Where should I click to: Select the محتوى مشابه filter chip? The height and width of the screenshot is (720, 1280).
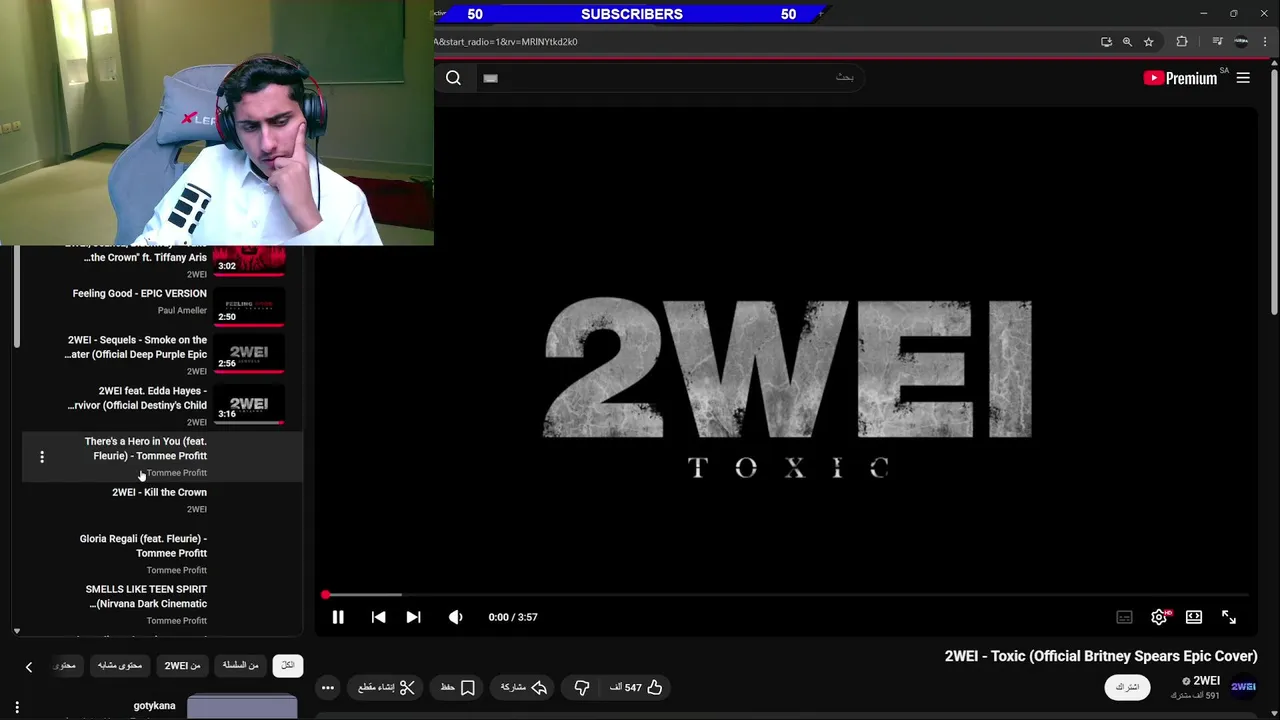tap(120, 665)
